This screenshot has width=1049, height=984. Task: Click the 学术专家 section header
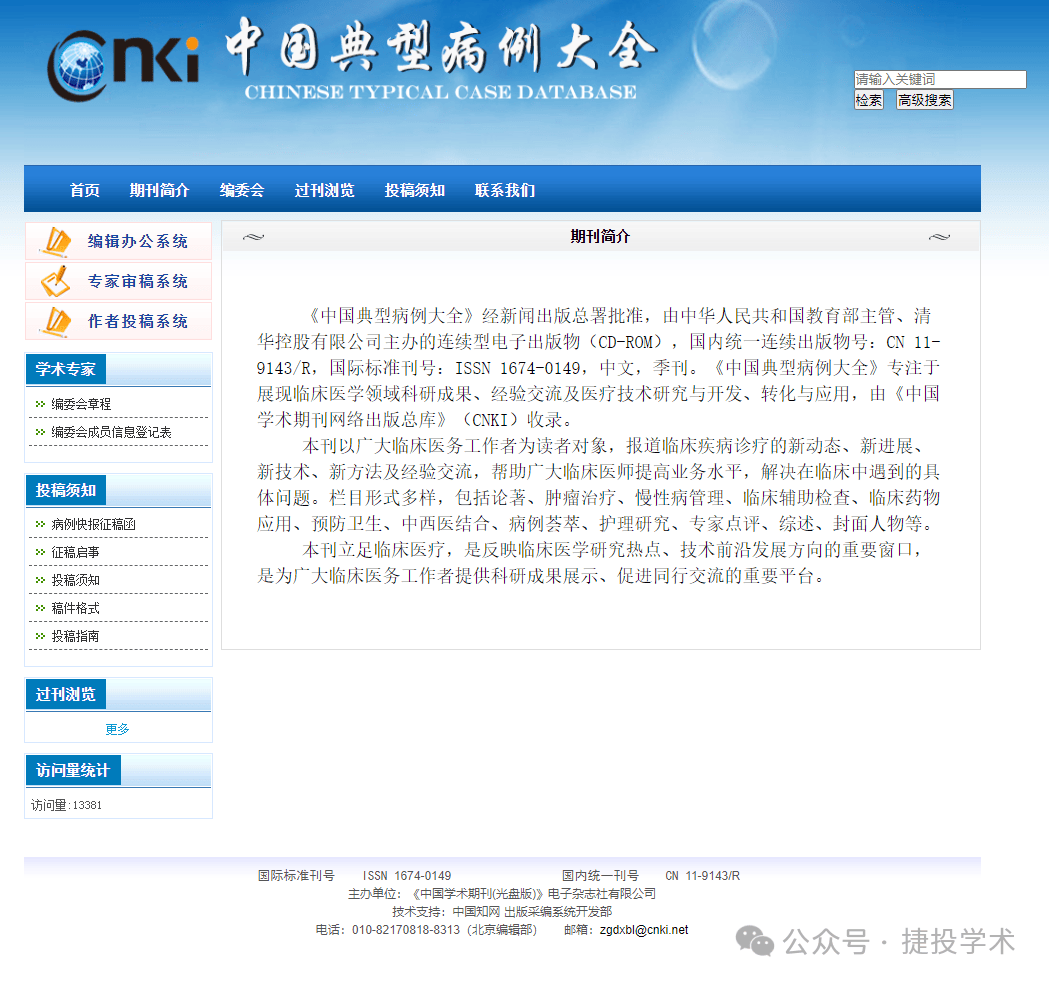66,369
